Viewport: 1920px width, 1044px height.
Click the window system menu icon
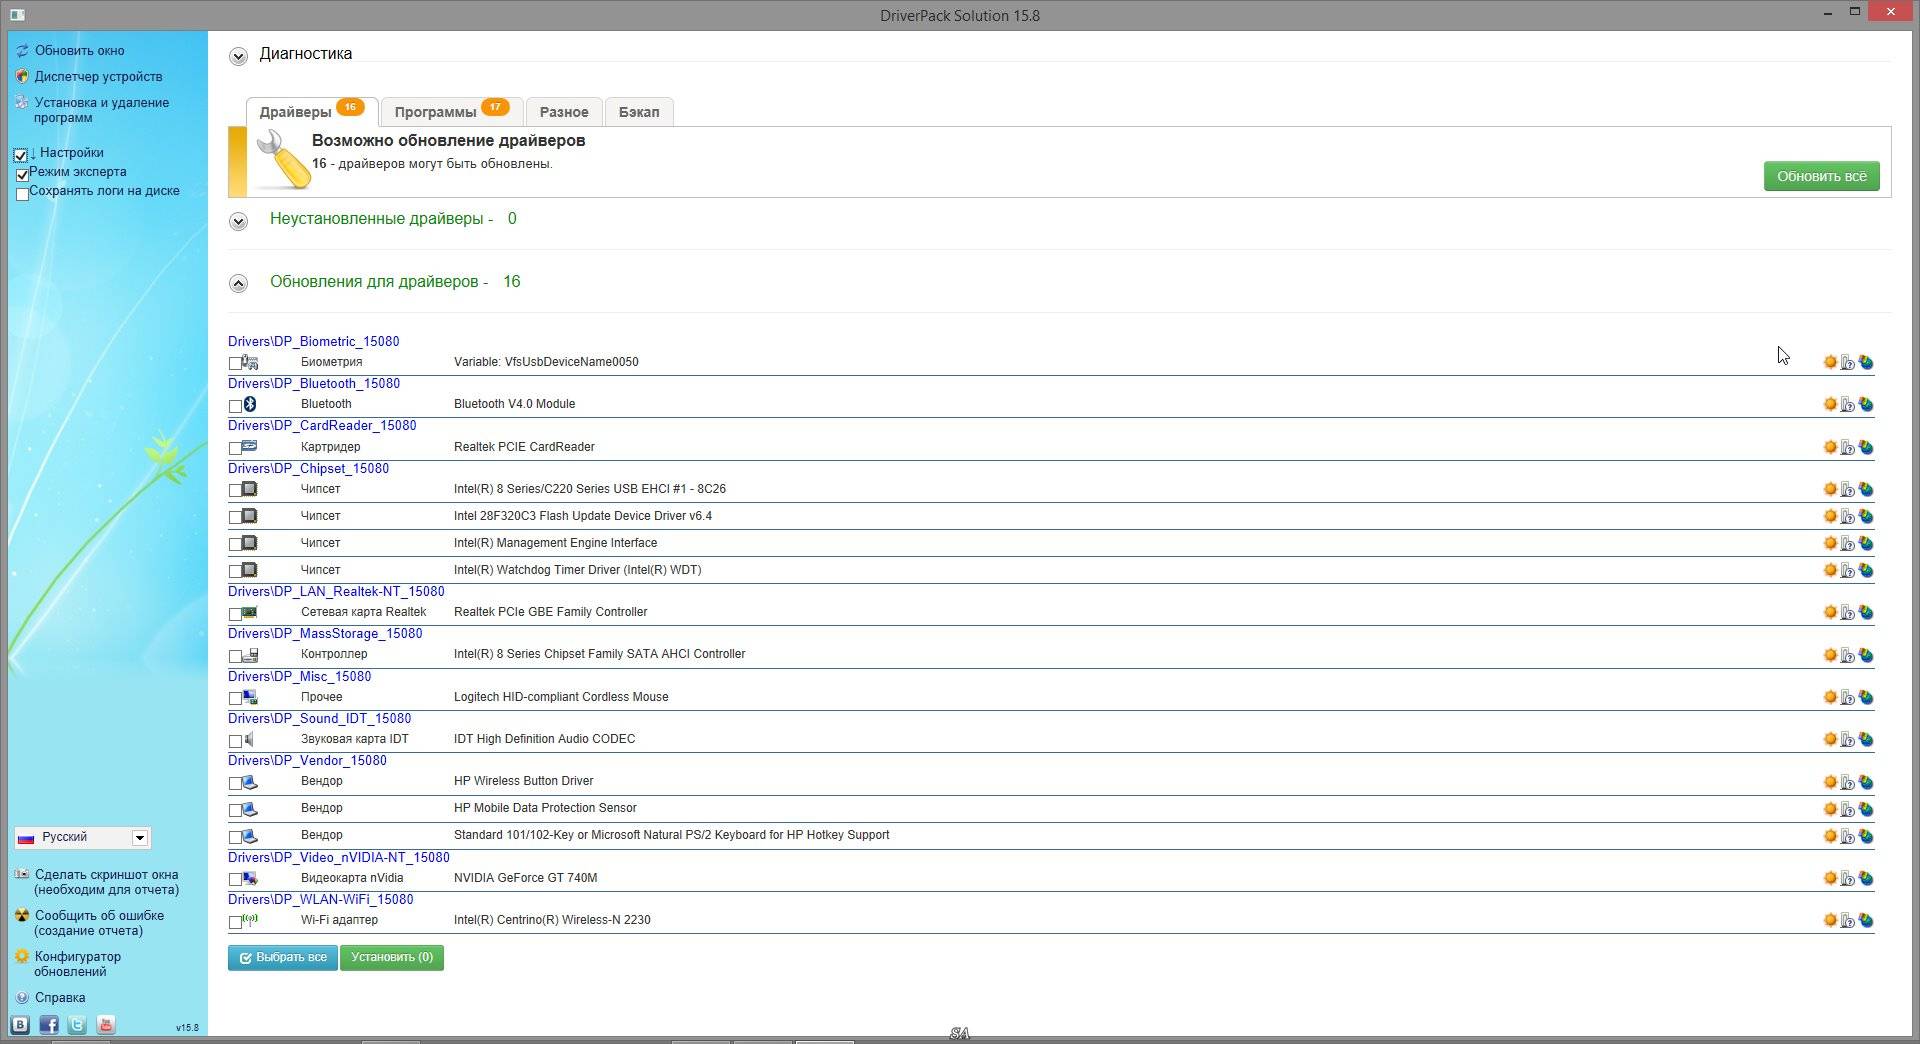tap(17, 15)
